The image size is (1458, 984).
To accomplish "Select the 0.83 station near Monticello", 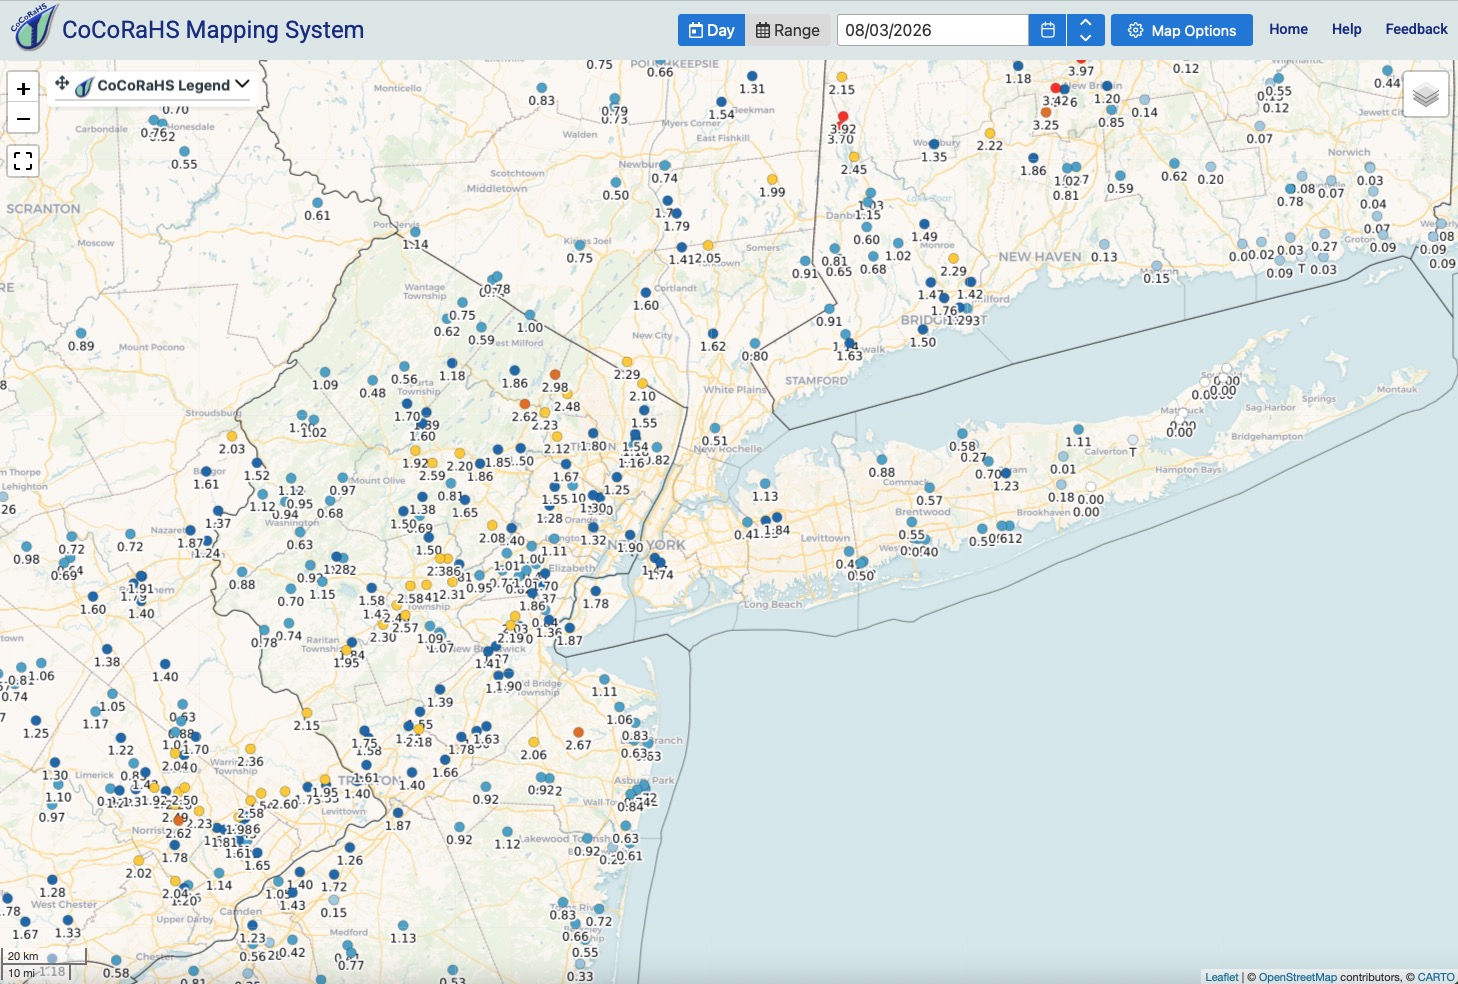I will (x=542, y=88).
